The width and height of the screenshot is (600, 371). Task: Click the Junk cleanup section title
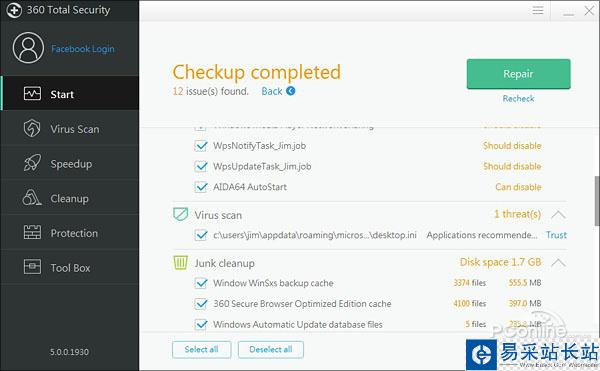[225, 264]
